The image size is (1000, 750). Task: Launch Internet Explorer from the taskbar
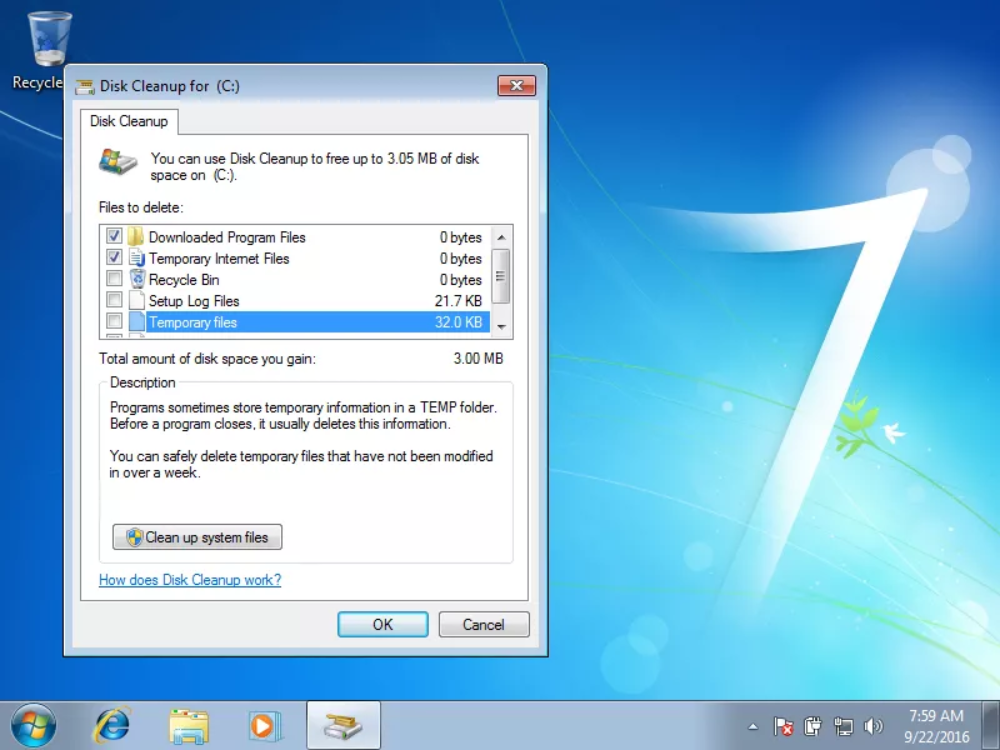pos(112,725)
